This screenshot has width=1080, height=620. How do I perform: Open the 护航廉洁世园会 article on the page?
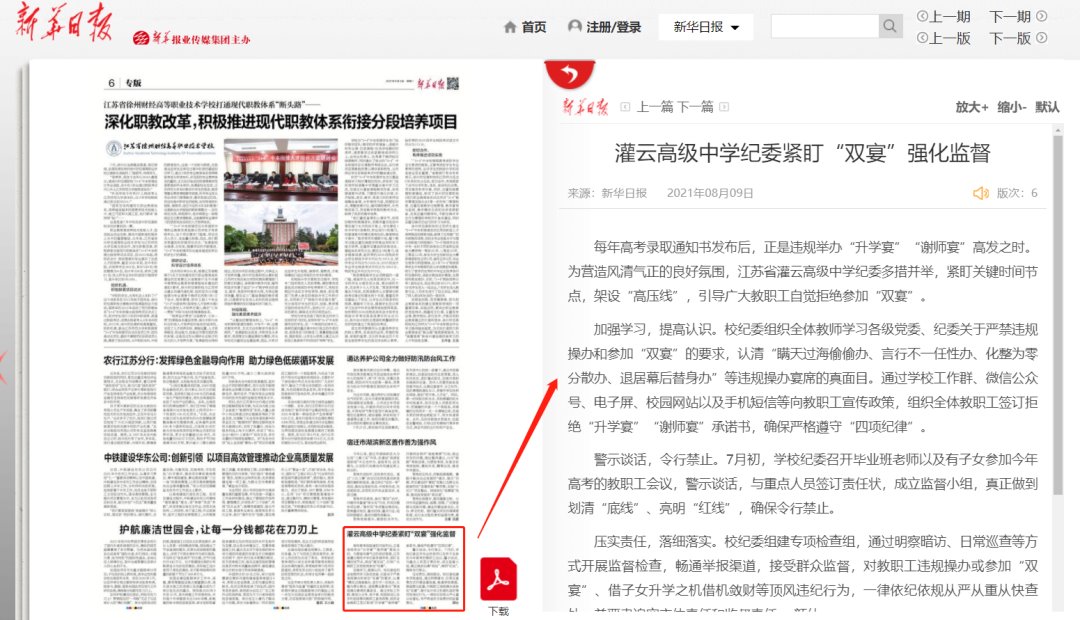coord(219,529)
